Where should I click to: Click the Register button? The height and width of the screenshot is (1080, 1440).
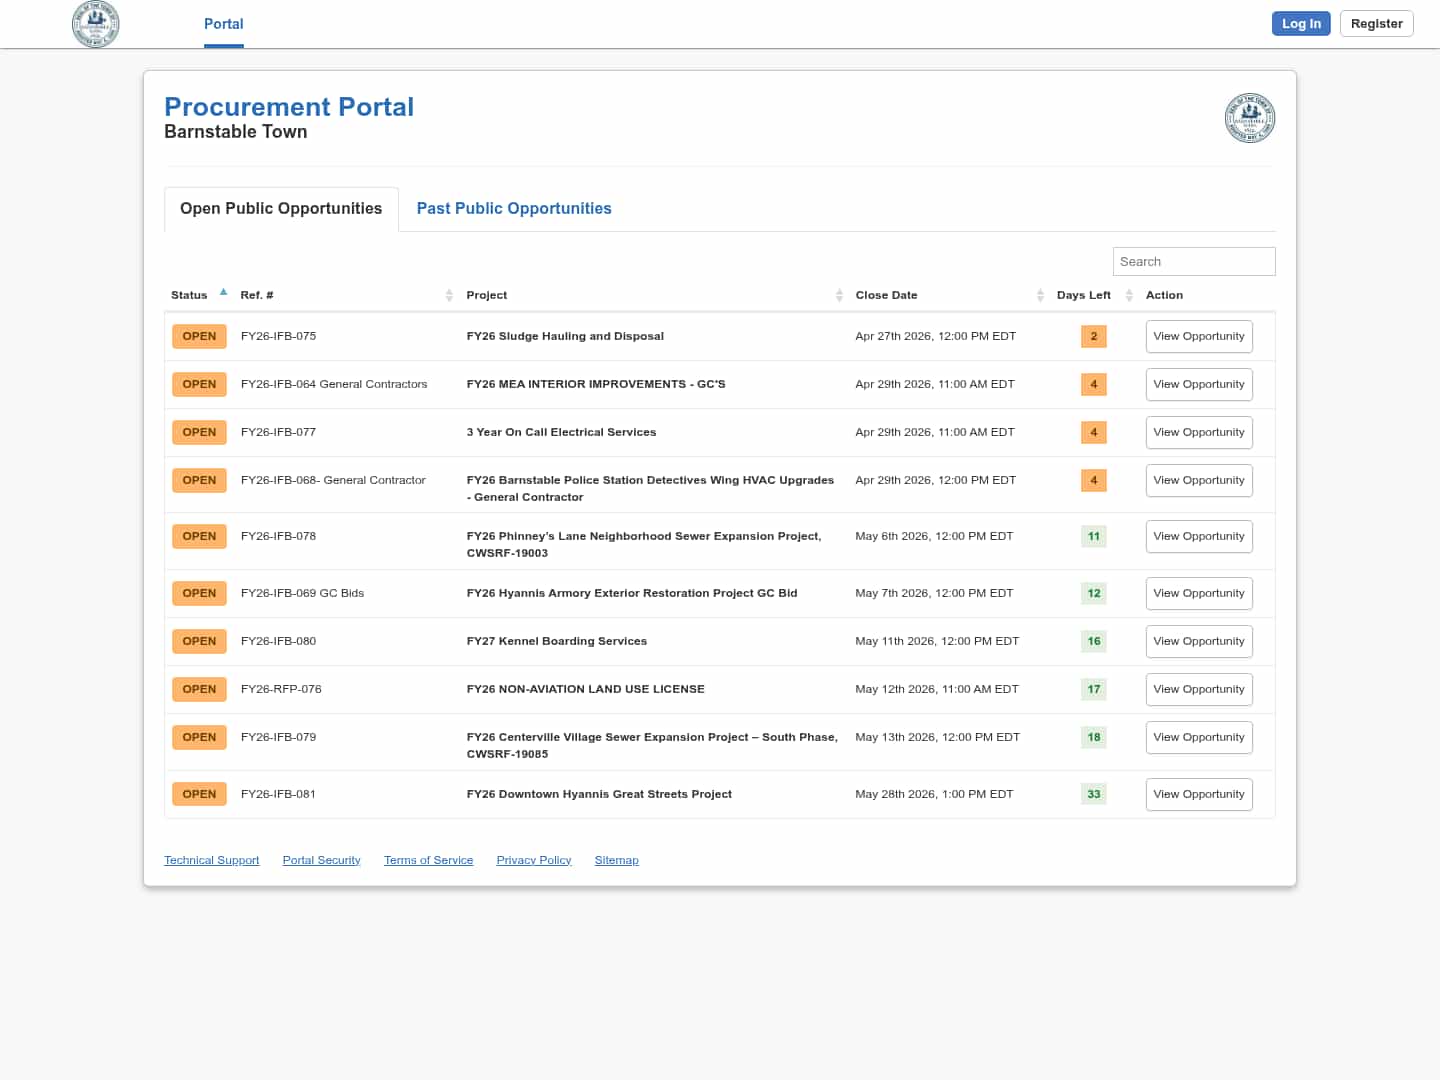[1376, 24]
